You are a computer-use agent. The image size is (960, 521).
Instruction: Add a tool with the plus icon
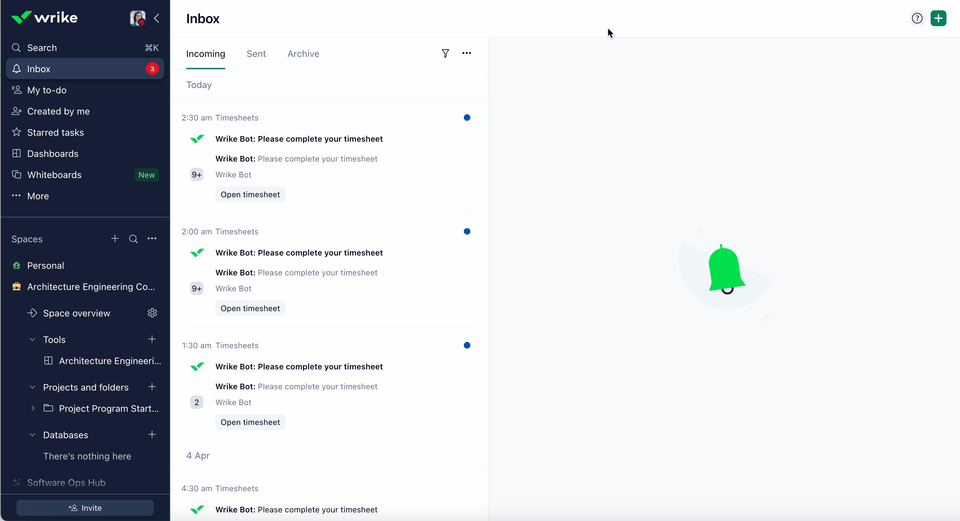coord(152,339)
